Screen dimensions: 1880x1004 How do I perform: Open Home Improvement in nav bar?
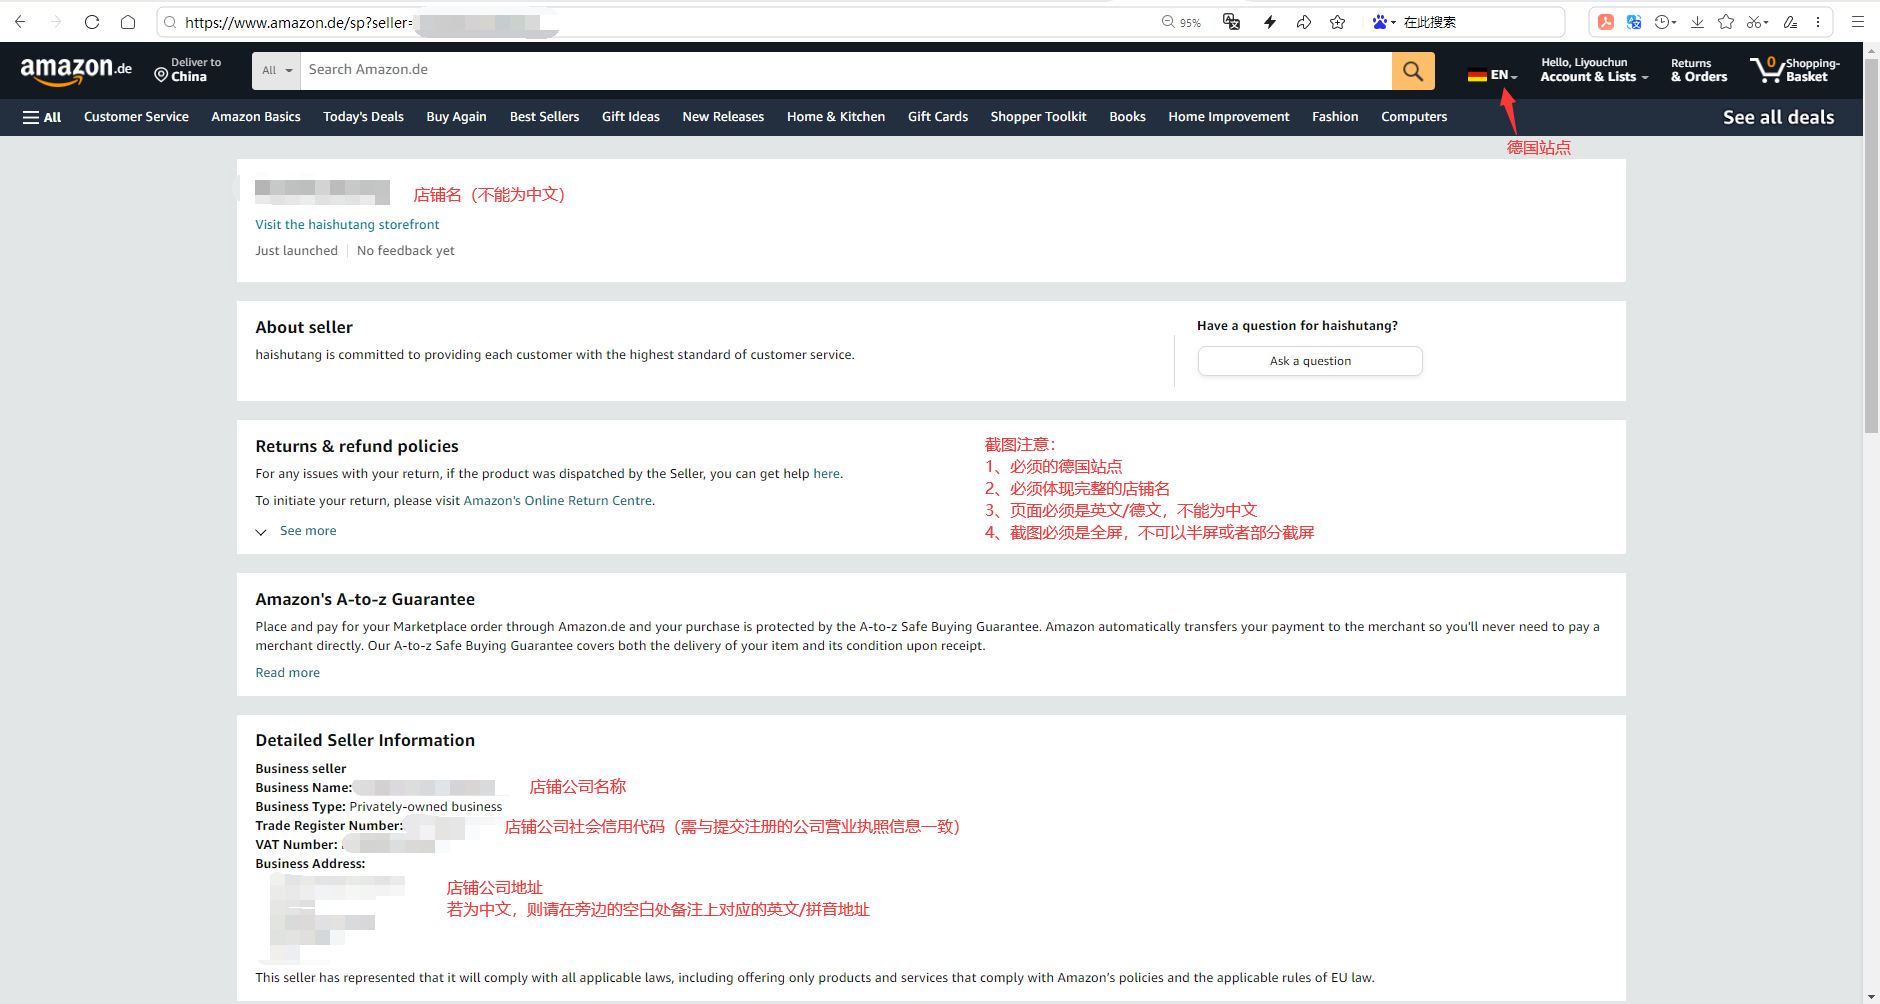click(1229, 117)
